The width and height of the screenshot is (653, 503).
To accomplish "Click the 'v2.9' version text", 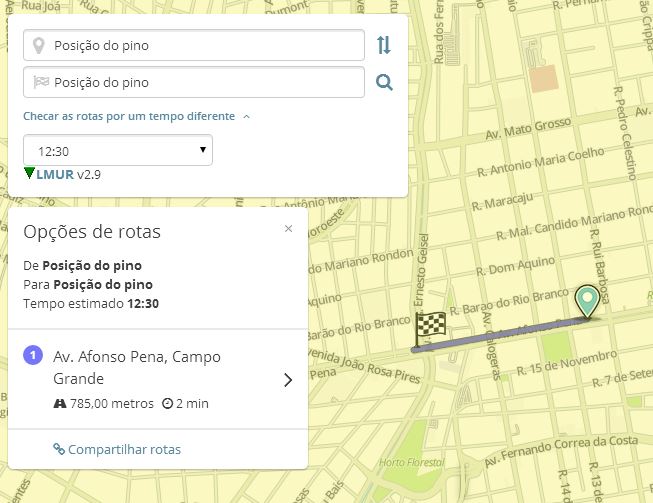I will point(89,174).
